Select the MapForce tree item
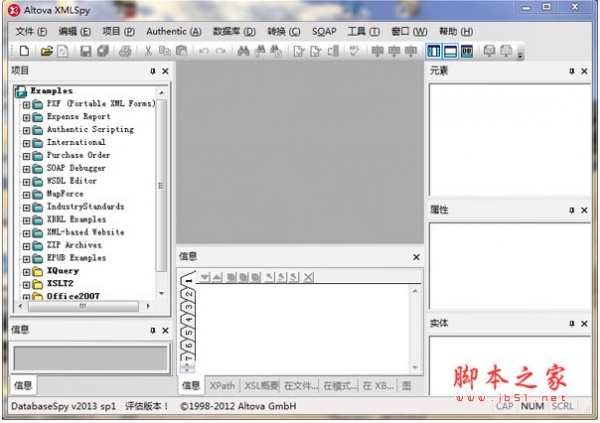Image resolution: width=600 pixels, height=423 pixels. [65, 194]
